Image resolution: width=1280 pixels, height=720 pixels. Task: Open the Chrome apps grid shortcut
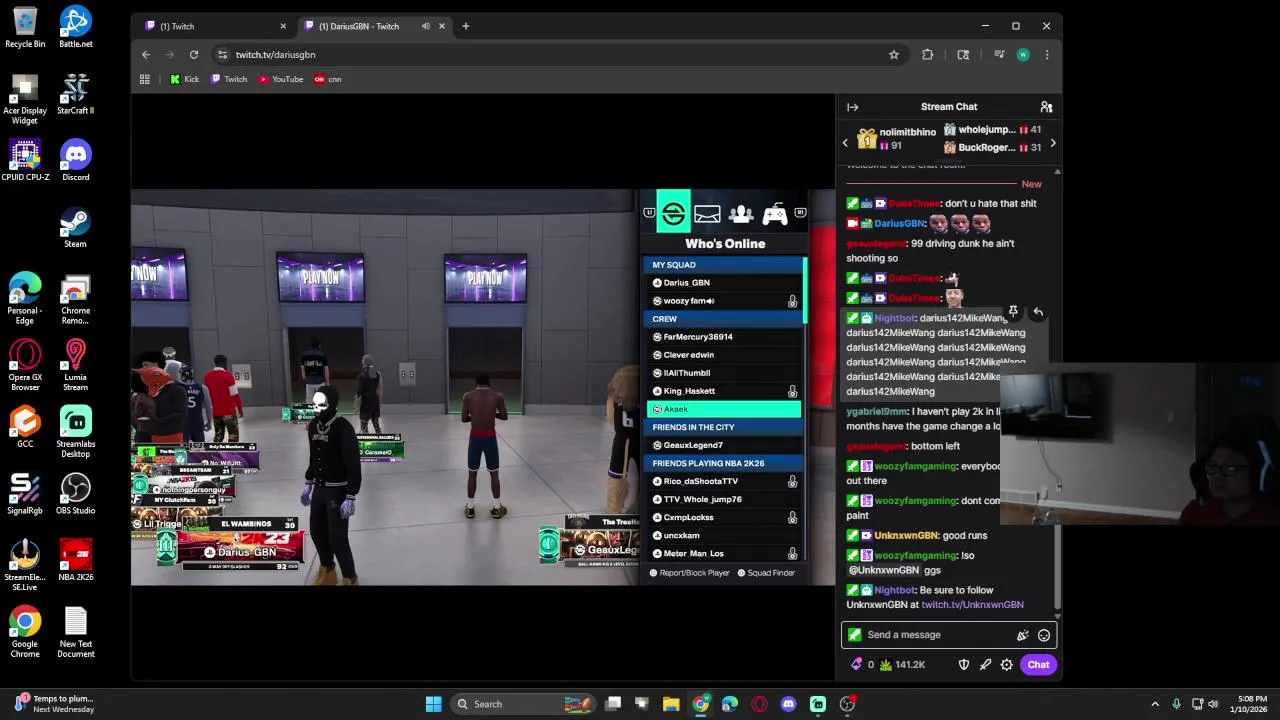pyautogui.click(x=145, y=79)
